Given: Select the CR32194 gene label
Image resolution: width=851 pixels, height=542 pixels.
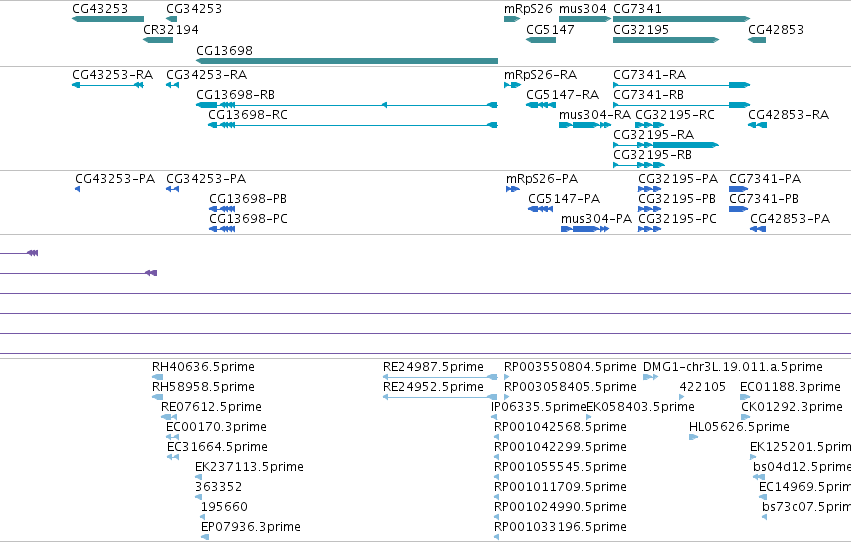Looking at the screenshot, I should (x=171, y=29).
